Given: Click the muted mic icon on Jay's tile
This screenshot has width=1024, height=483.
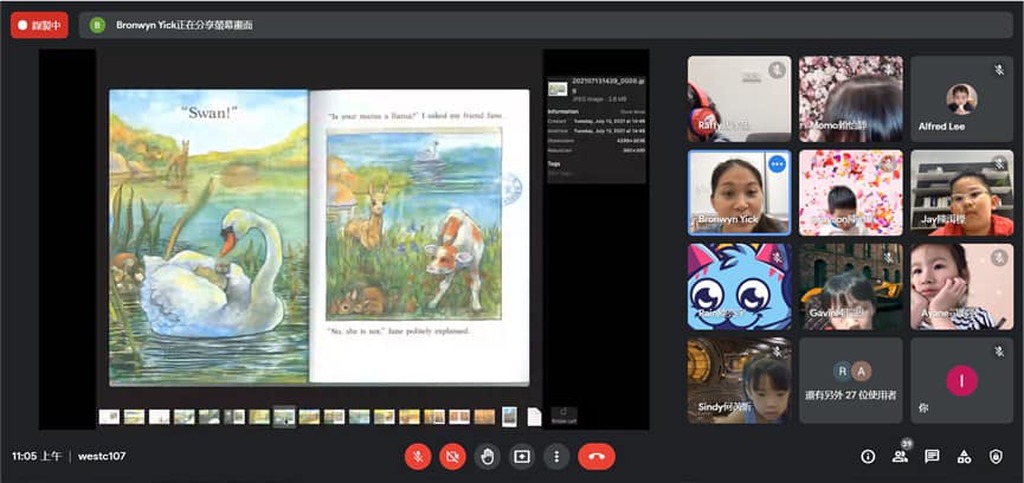Looking at the screenshot, I should 999,164.
